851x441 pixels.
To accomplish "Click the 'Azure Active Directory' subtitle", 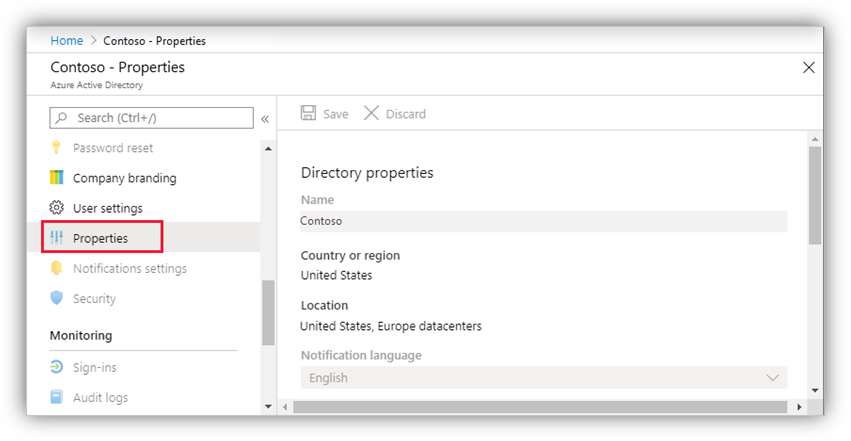I will (97, 85).
